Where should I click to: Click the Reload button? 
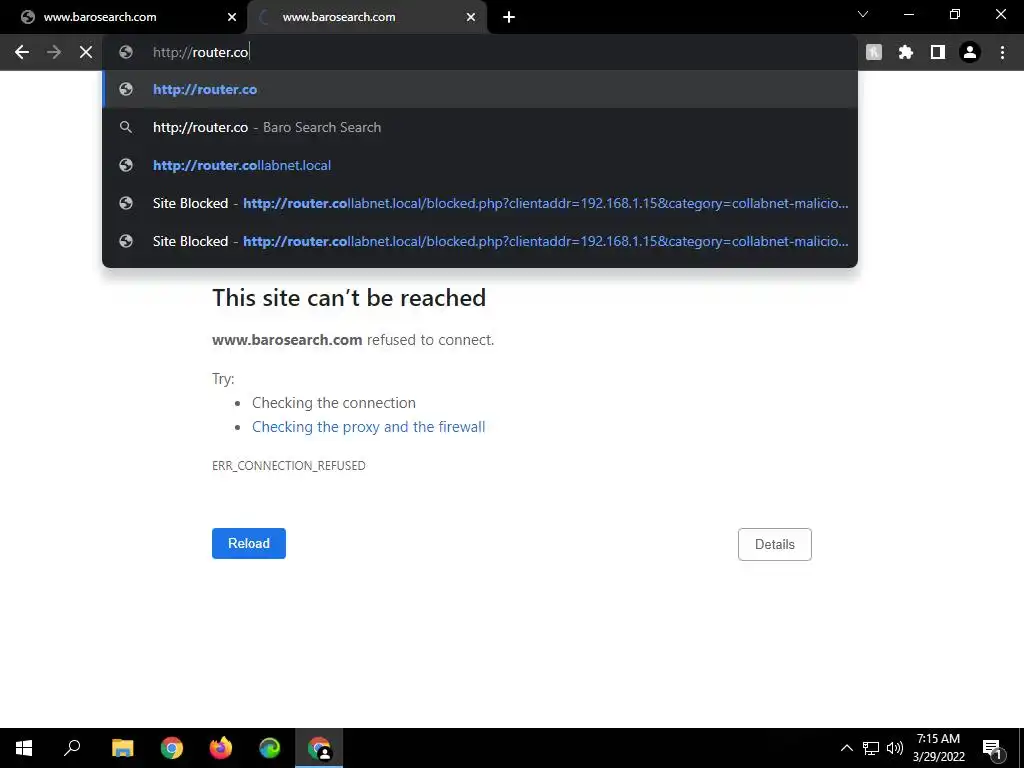click(249, 543)
